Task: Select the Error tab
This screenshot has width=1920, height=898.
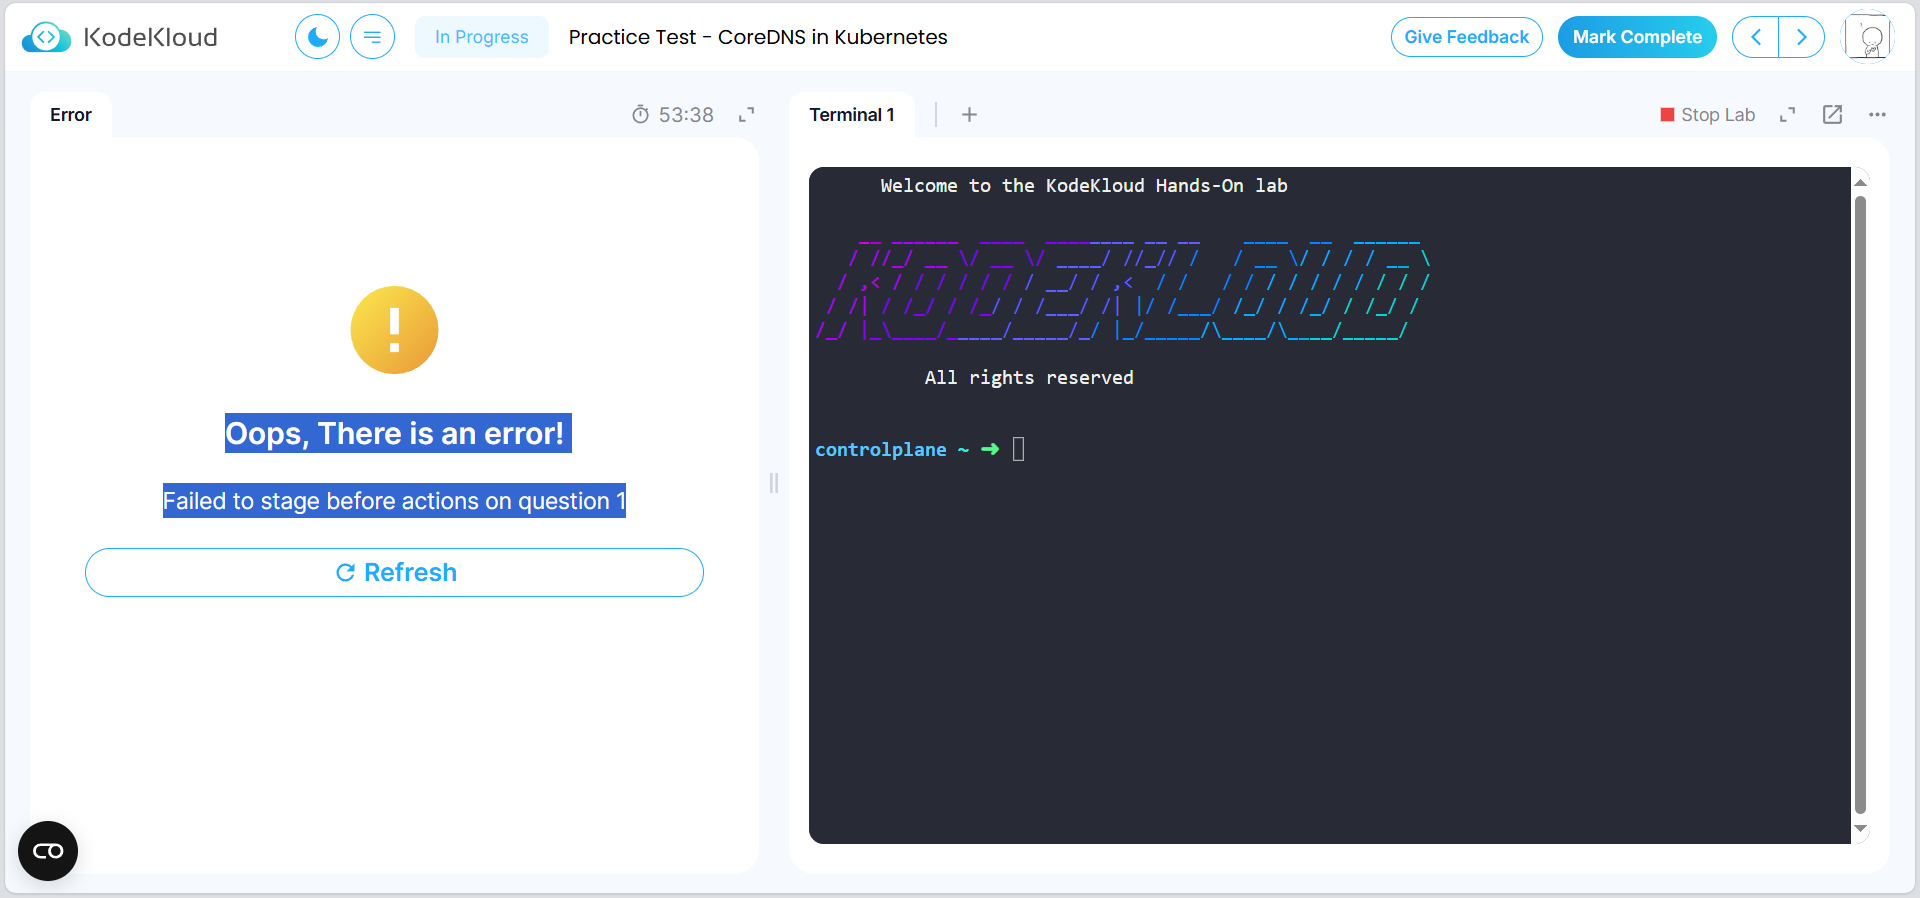Action: tap(71, 115)
